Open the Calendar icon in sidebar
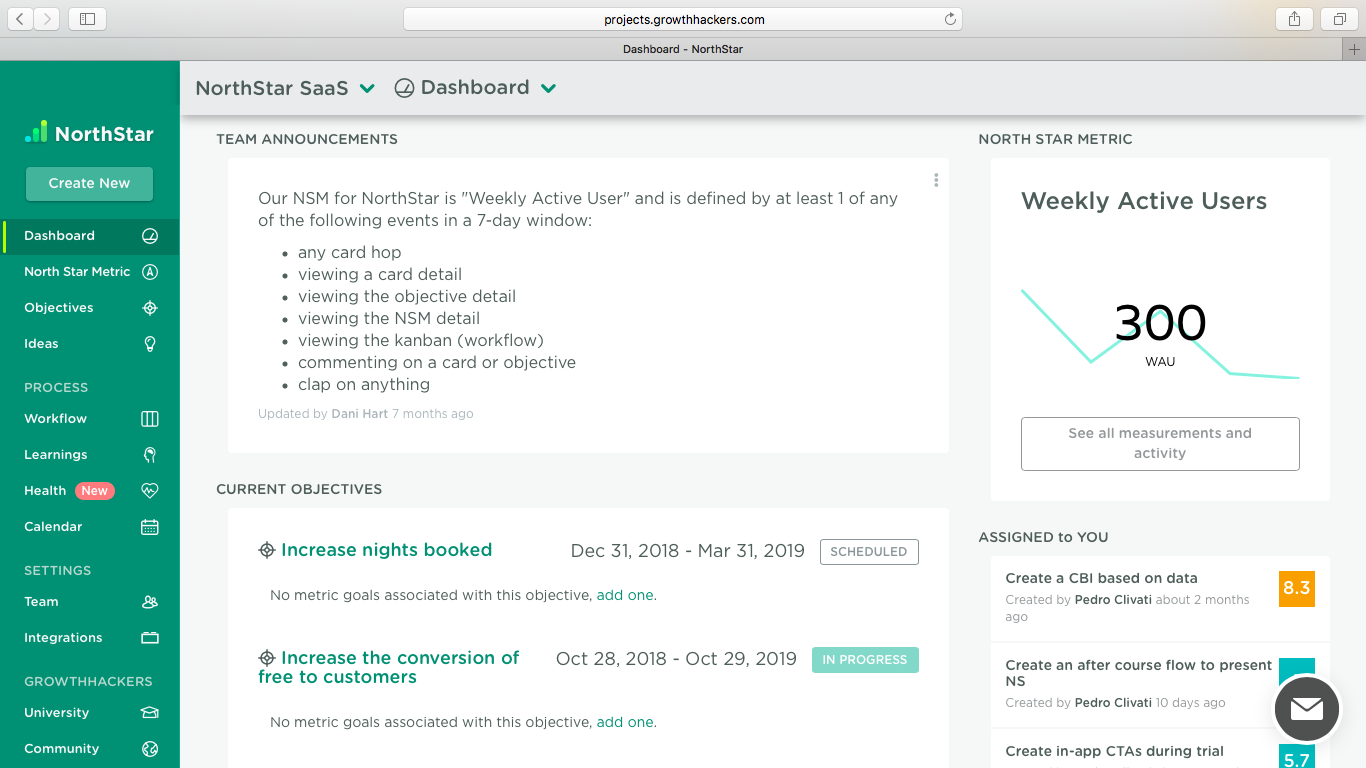Screen dimensions: 1366x768 coord(150,527)
